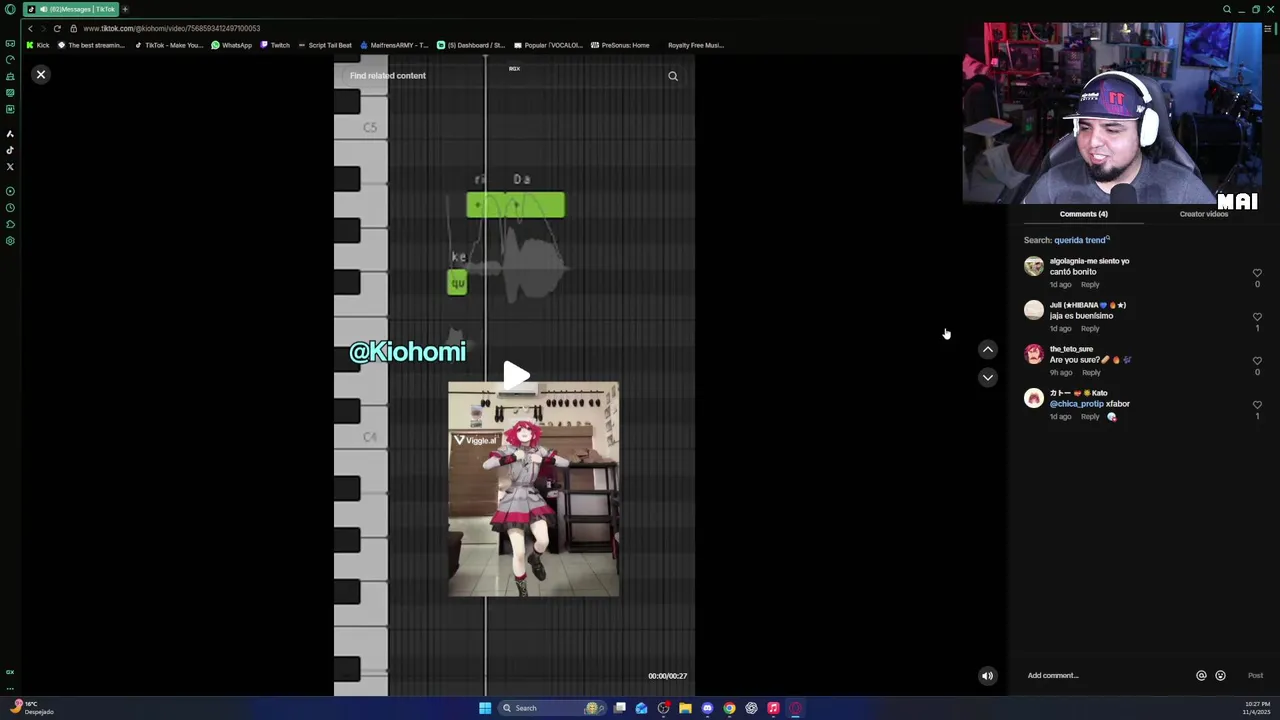Screen dimensions: 1280x720
Task: Open the Windows Start menu
Action: point(485,708)
